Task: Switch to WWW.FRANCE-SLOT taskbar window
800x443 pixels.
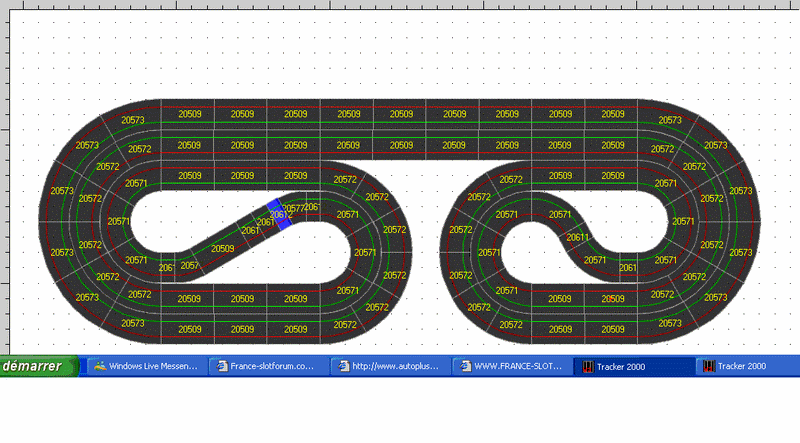Action: 510,367
